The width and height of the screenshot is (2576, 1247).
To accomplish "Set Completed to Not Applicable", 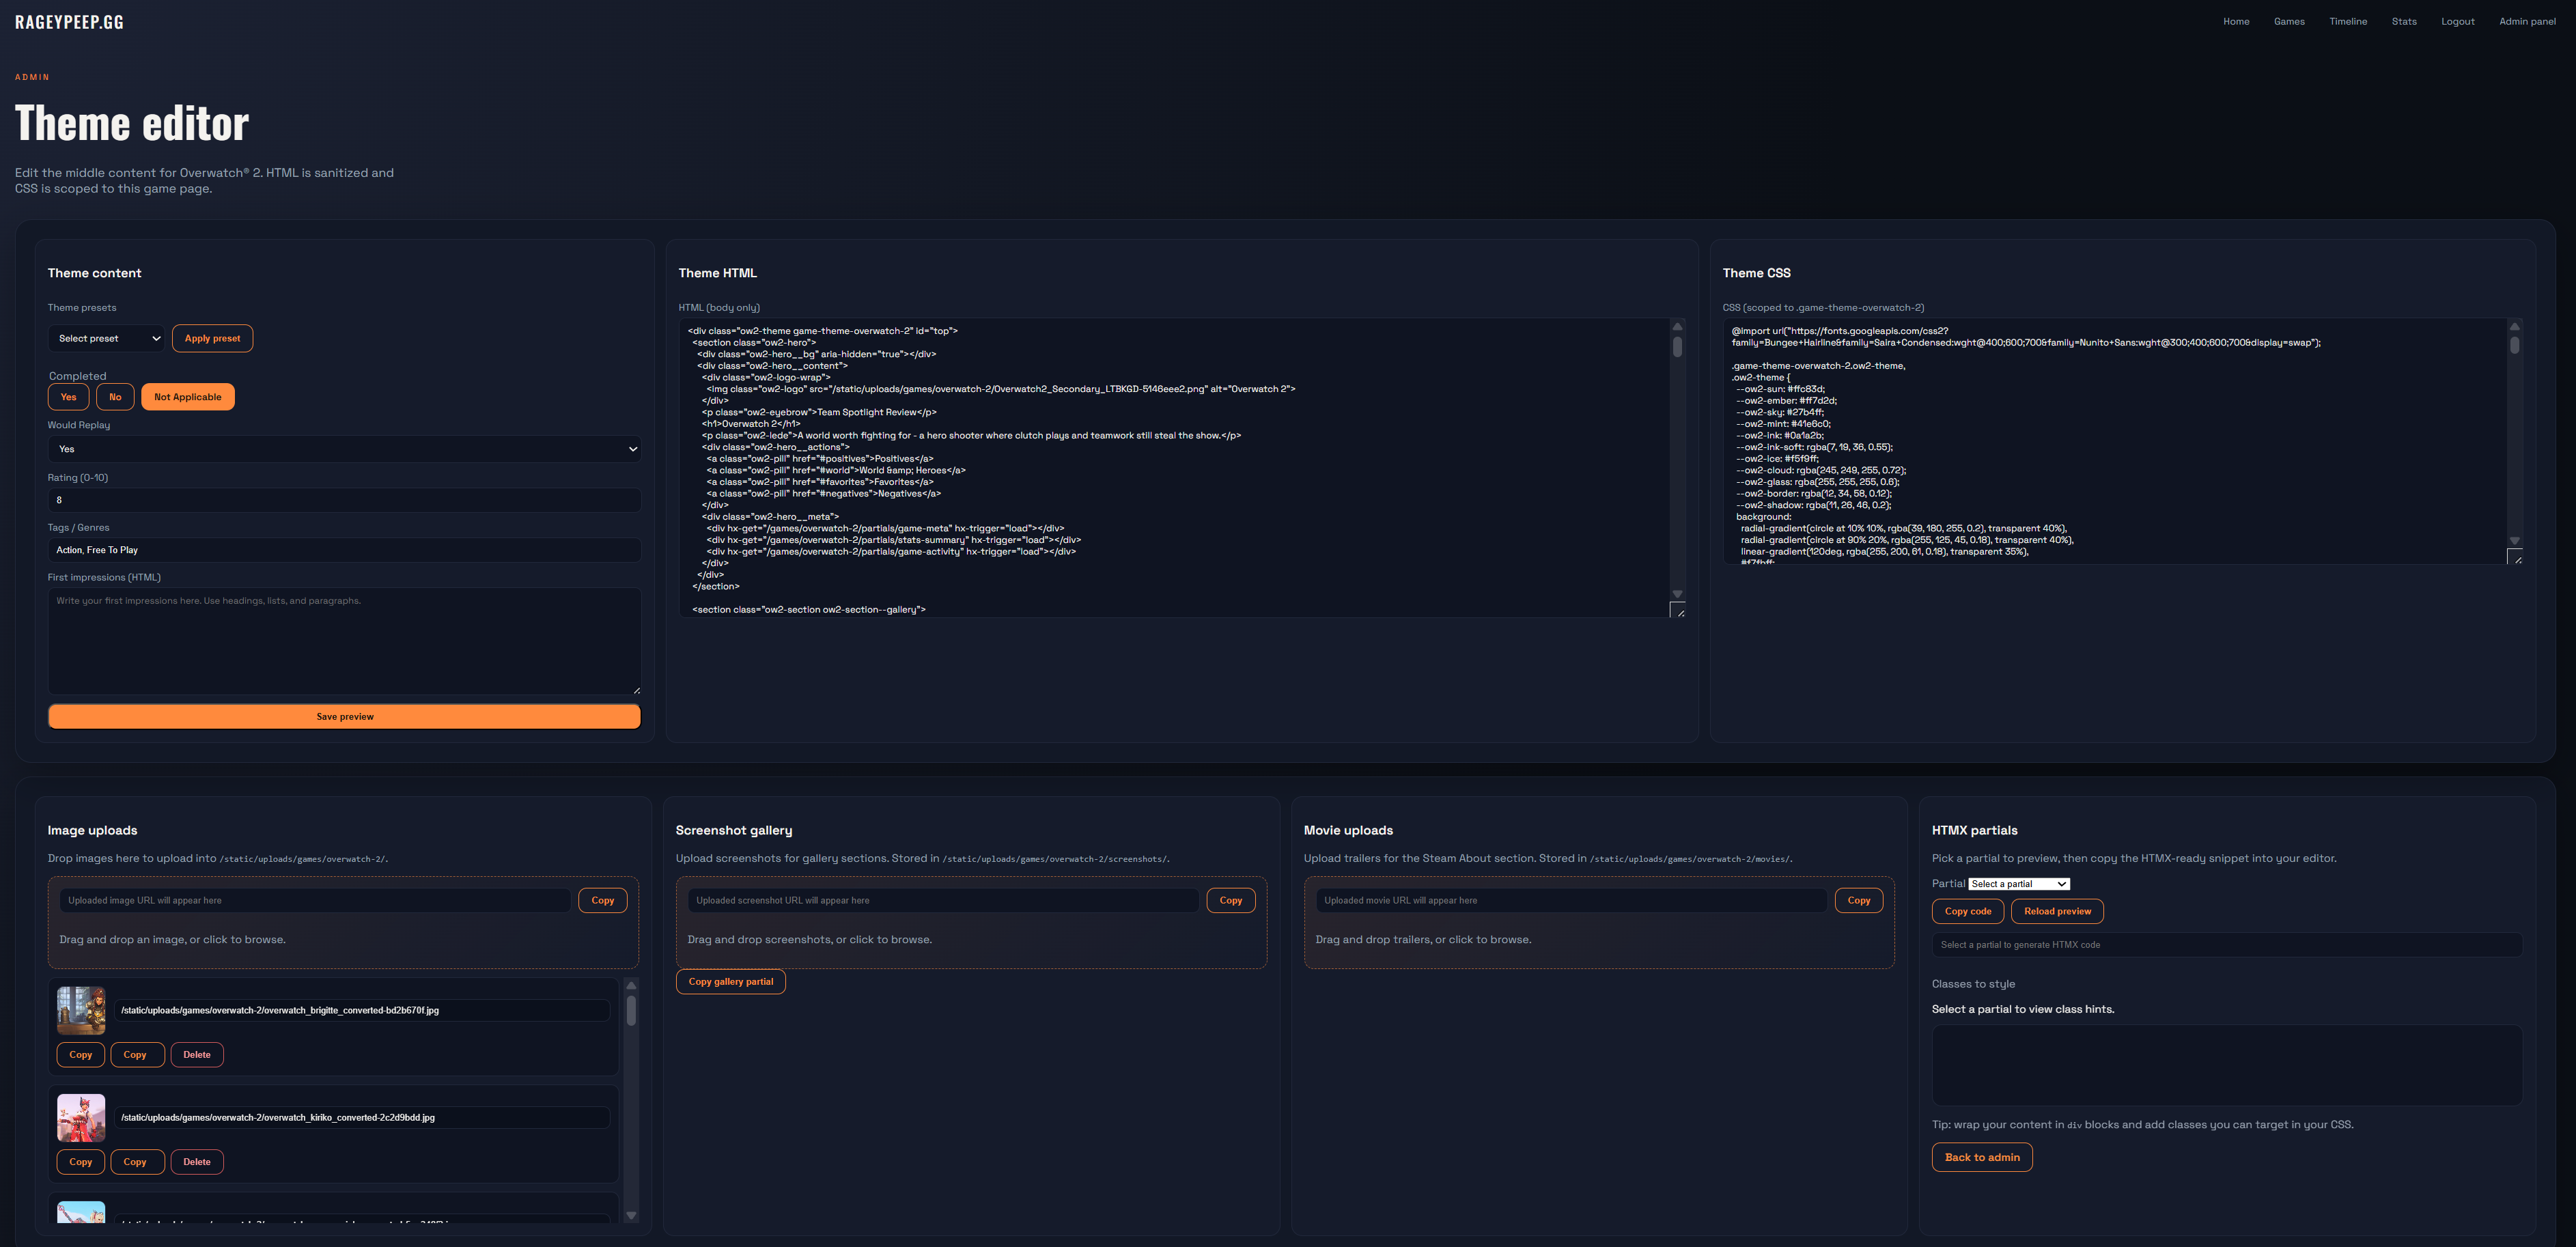I will 187,396.
